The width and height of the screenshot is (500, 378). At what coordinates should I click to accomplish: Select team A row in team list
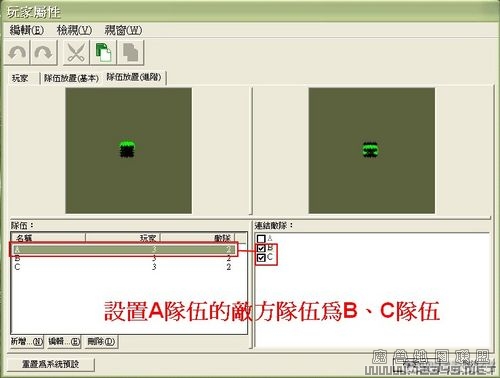[x=123, y=249]
